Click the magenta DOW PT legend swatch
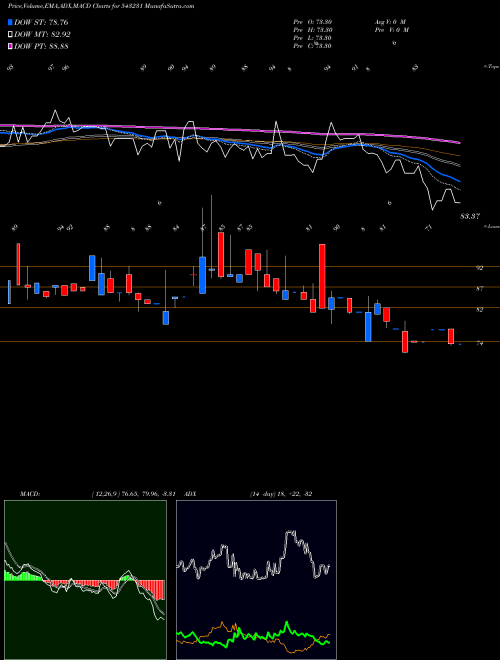Viewport: 500px width, 660px height. 11,46
